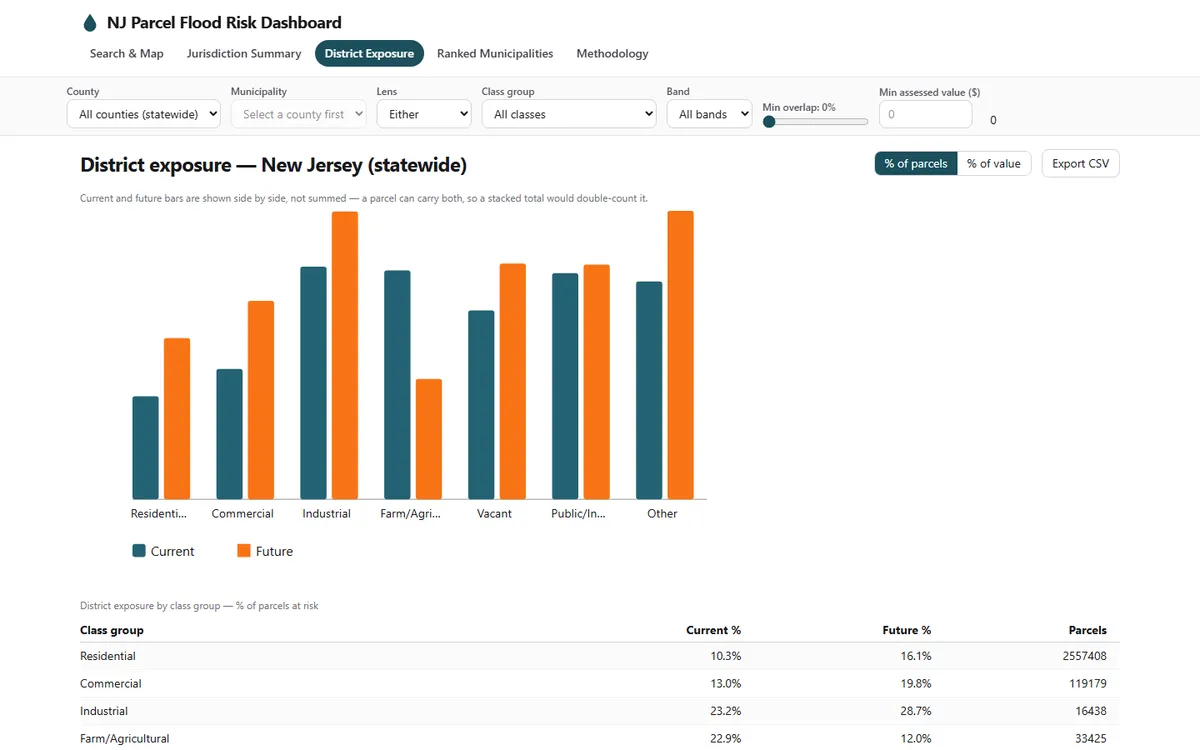This screenshot has height=750, width=1200.
Task: Select the Residential table row label
Action: click(108, 656)
